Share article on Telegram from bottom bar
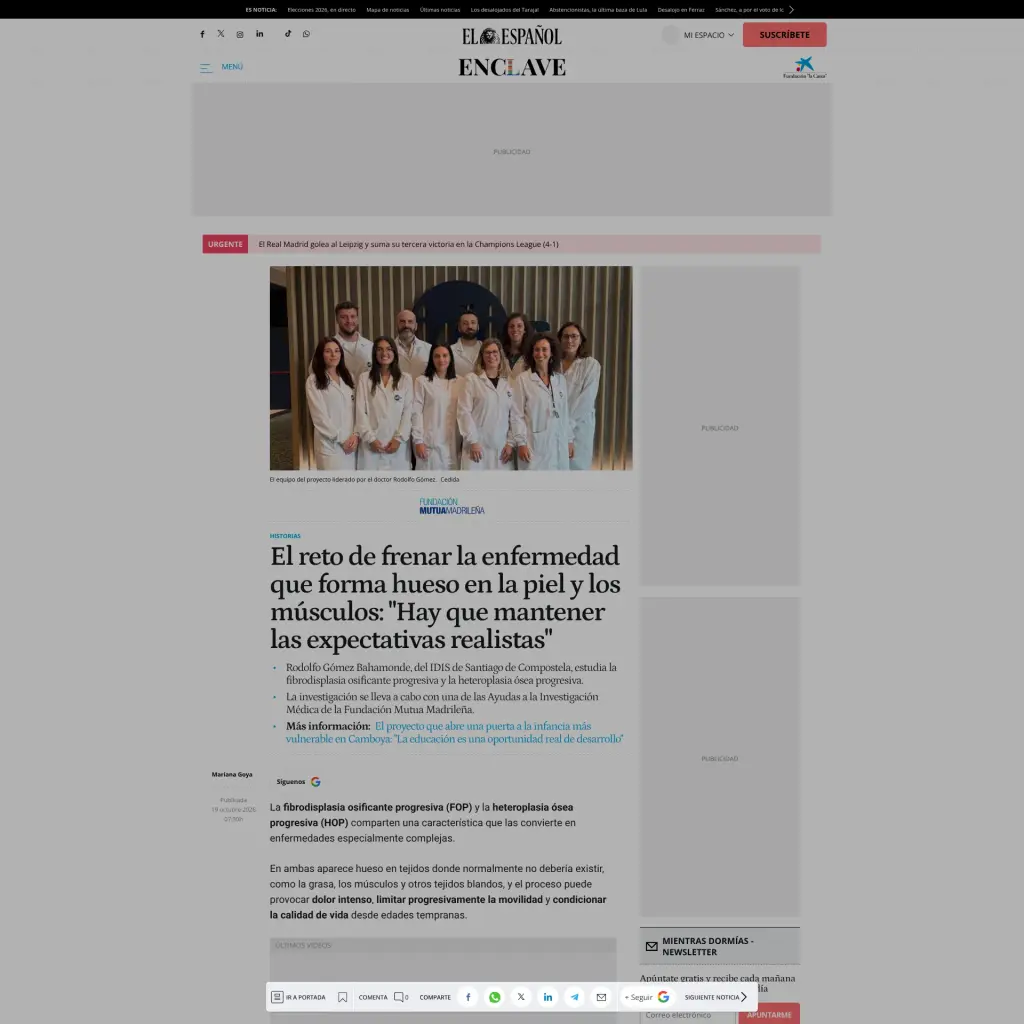1024x1024 pixels. (575, 997)
